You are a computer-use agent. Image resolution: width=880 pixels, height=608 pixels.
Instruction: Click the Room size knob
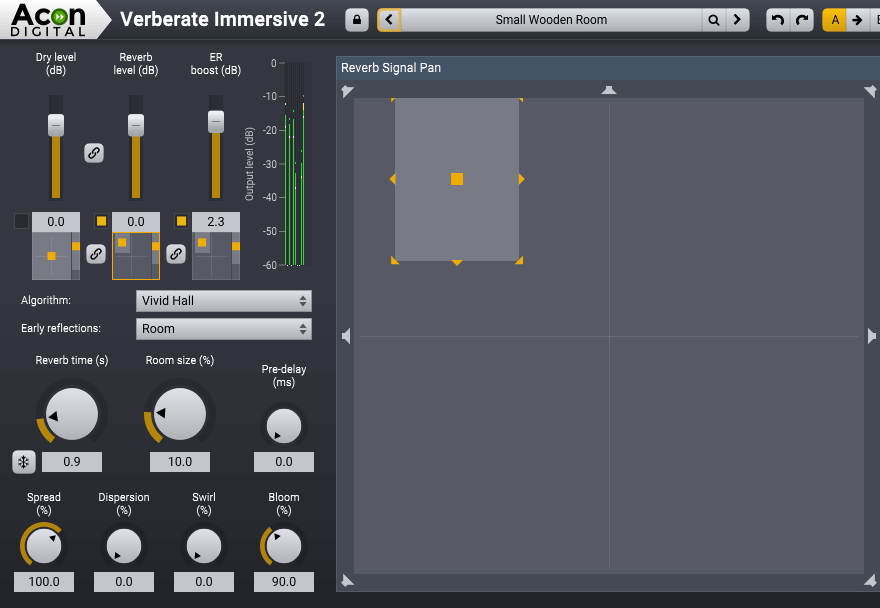(x=180, y=414)
